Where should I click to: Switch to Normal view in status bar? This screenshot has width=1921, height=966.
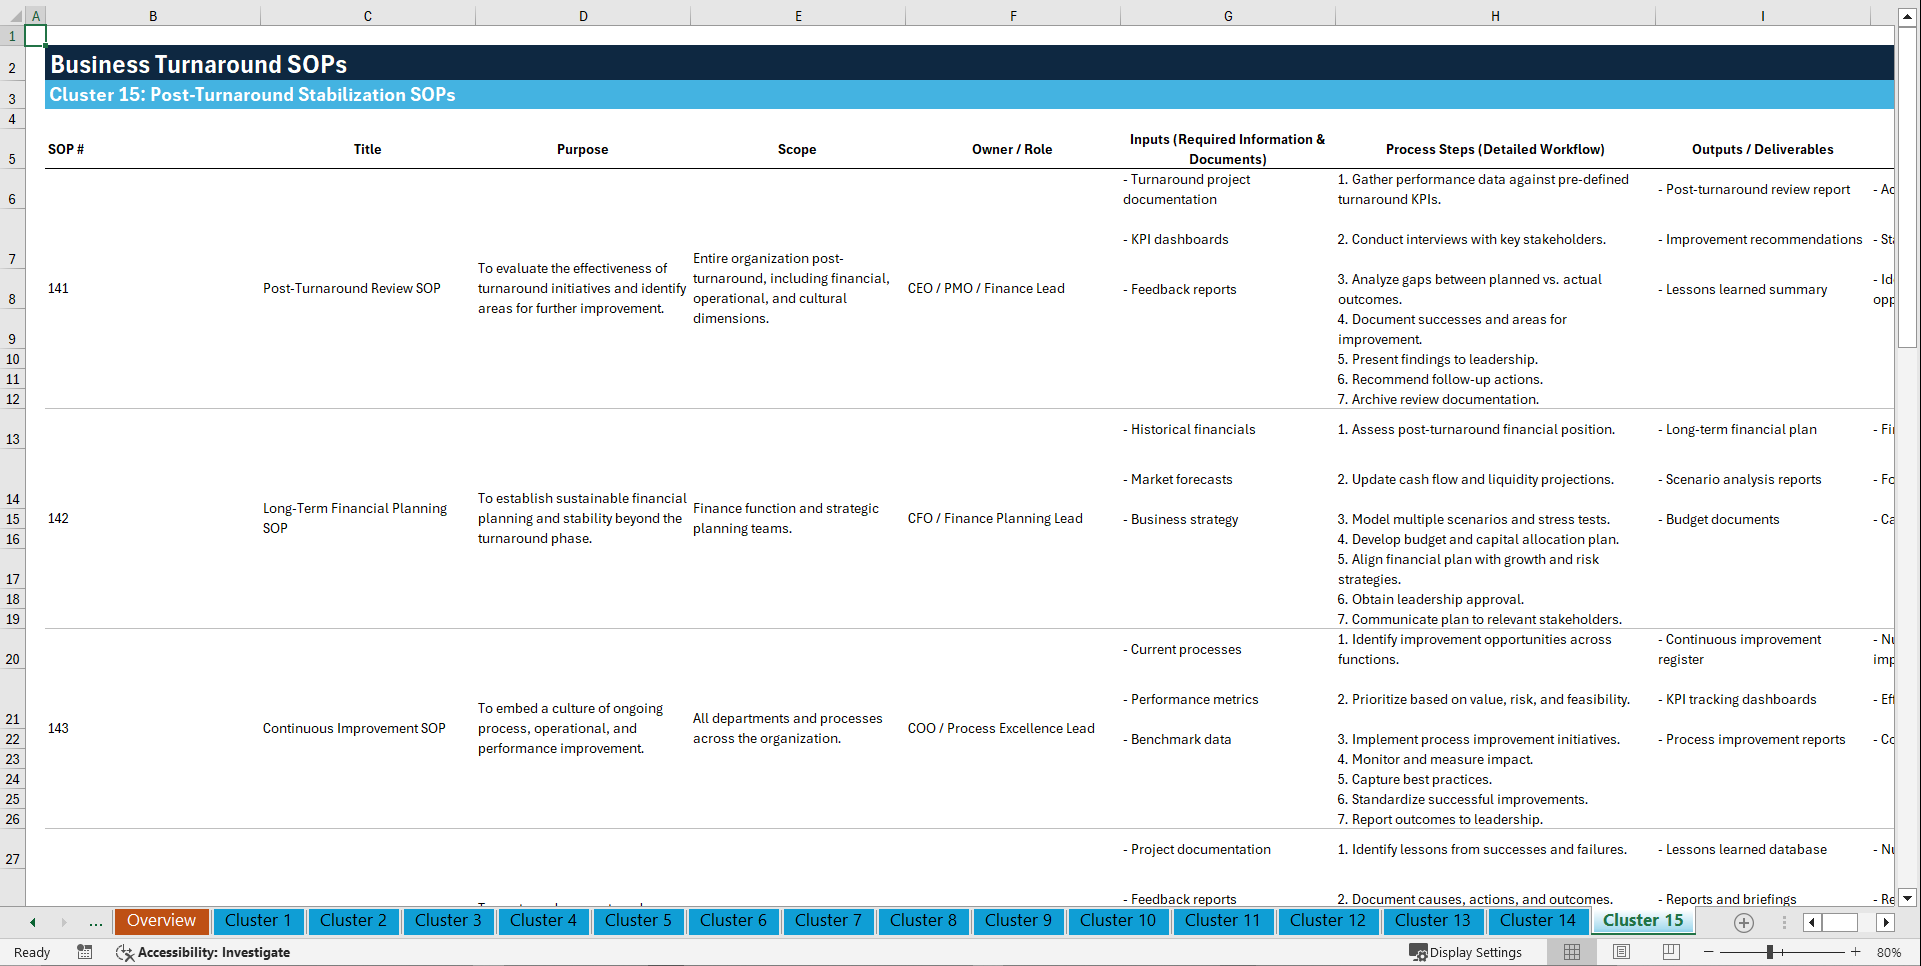pyautogui.click(x=1571, y=952)
